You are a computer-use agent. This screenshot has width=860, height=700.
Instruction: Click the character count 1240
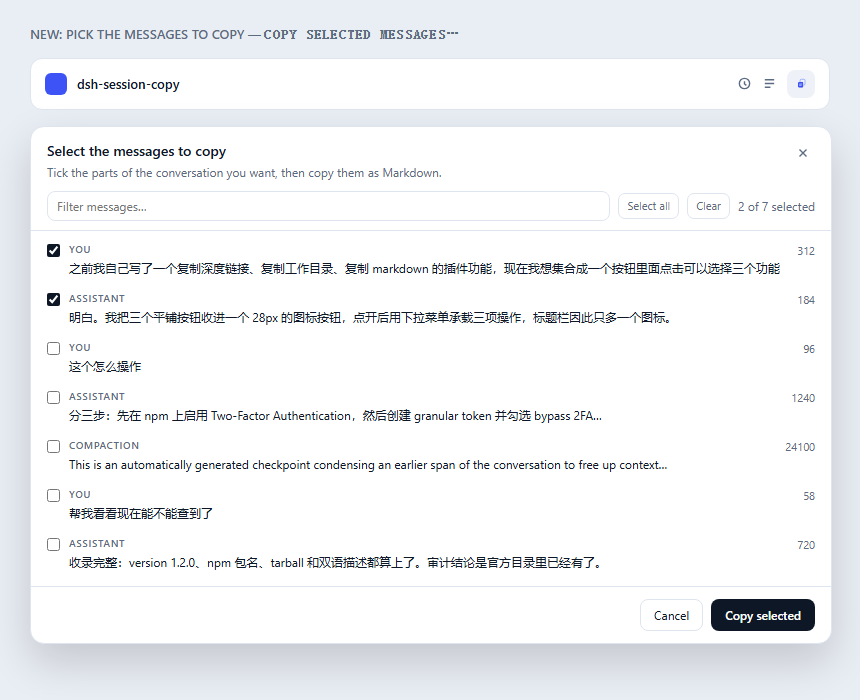point(803,398)
